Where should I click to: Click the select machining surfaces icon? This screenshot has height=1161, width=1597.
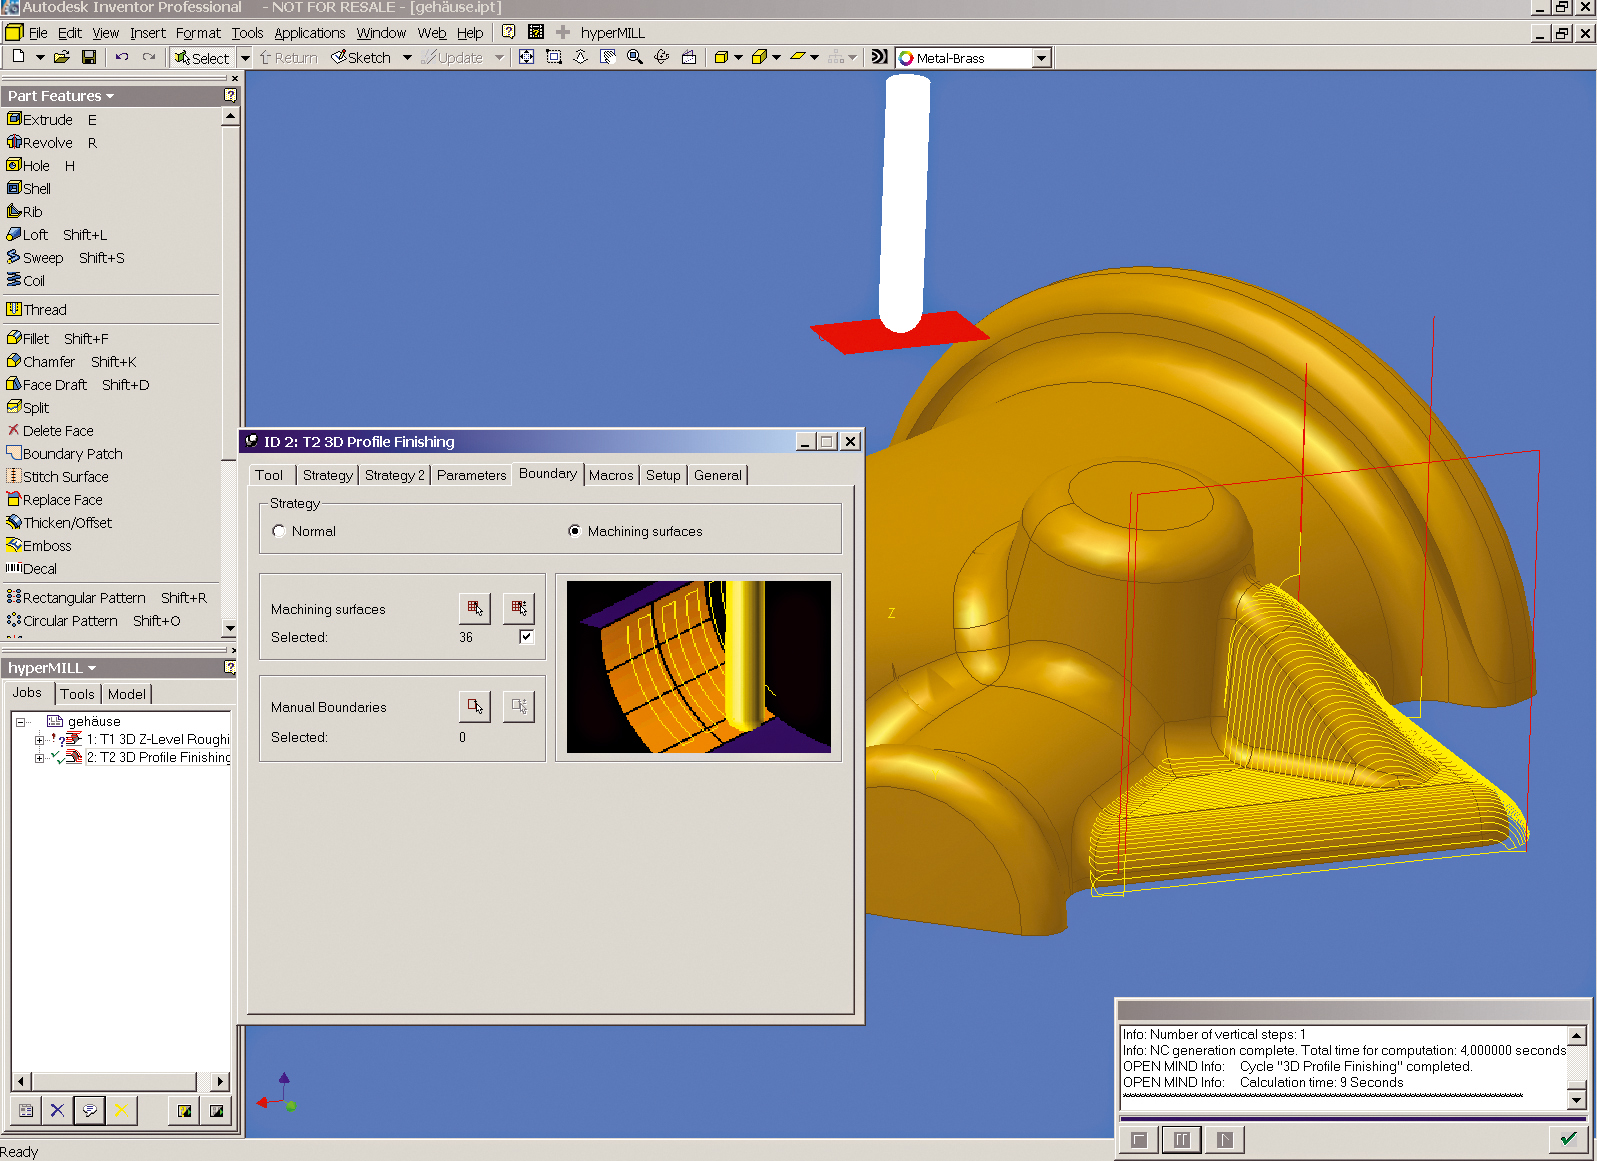tap(475, 608)
